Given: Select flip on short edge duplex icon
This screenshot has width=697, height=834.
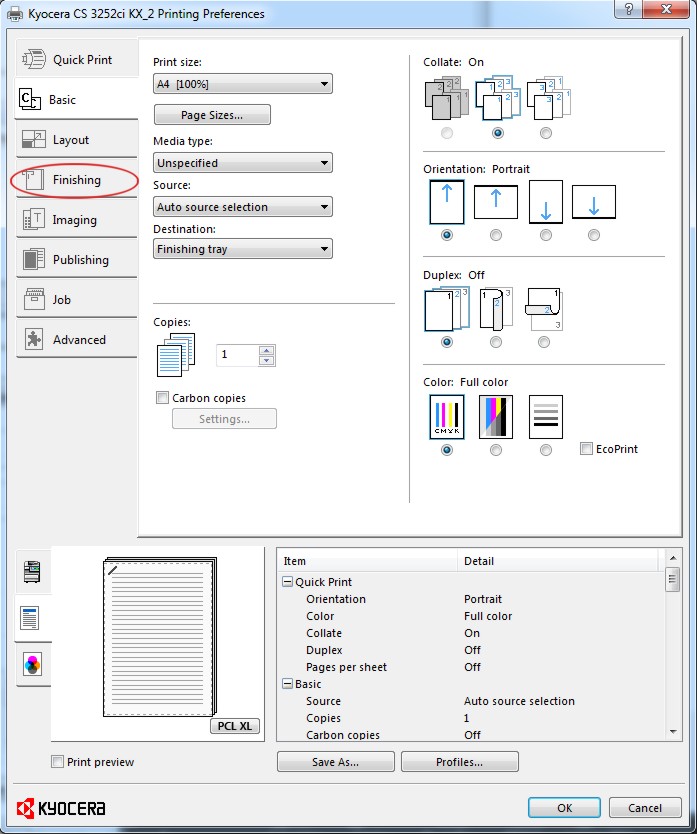Looking at the screenshot, I should click(x=544, y=309).
